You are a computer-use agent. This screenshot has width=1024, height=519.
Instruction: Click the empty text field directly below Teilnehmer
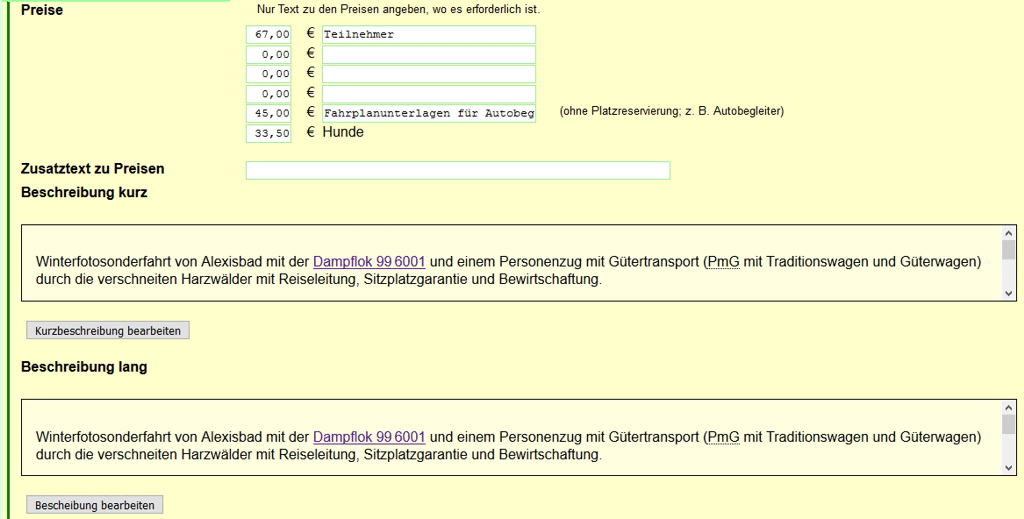[x=428, y=54]
